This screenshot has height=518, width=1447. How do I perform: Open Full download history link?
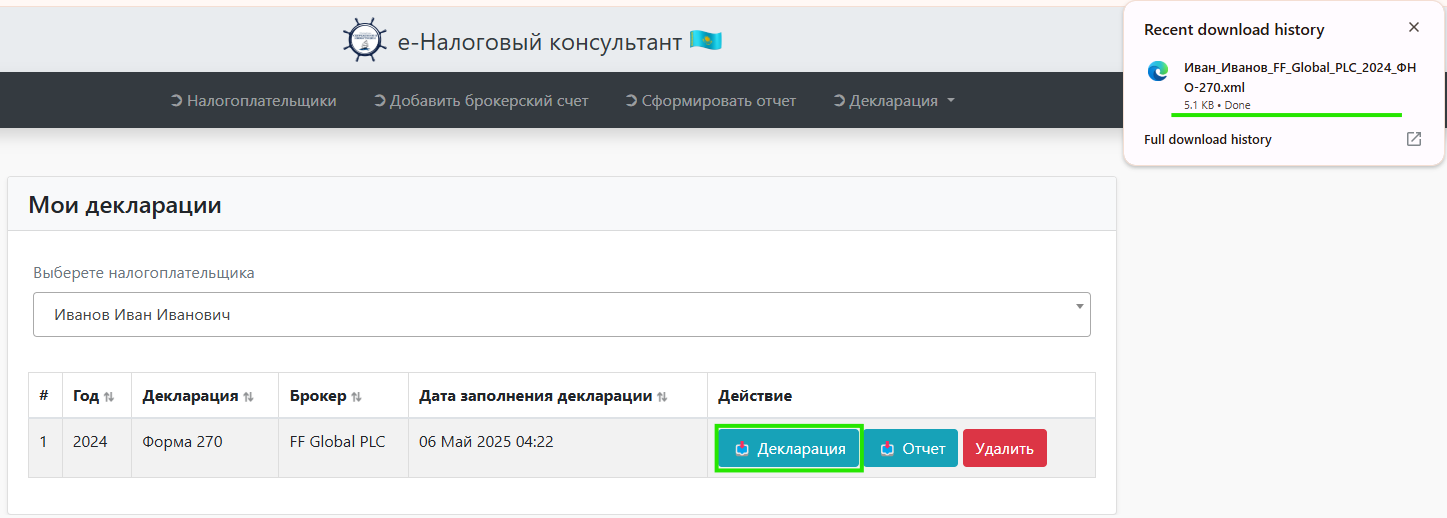[1208, 139]
